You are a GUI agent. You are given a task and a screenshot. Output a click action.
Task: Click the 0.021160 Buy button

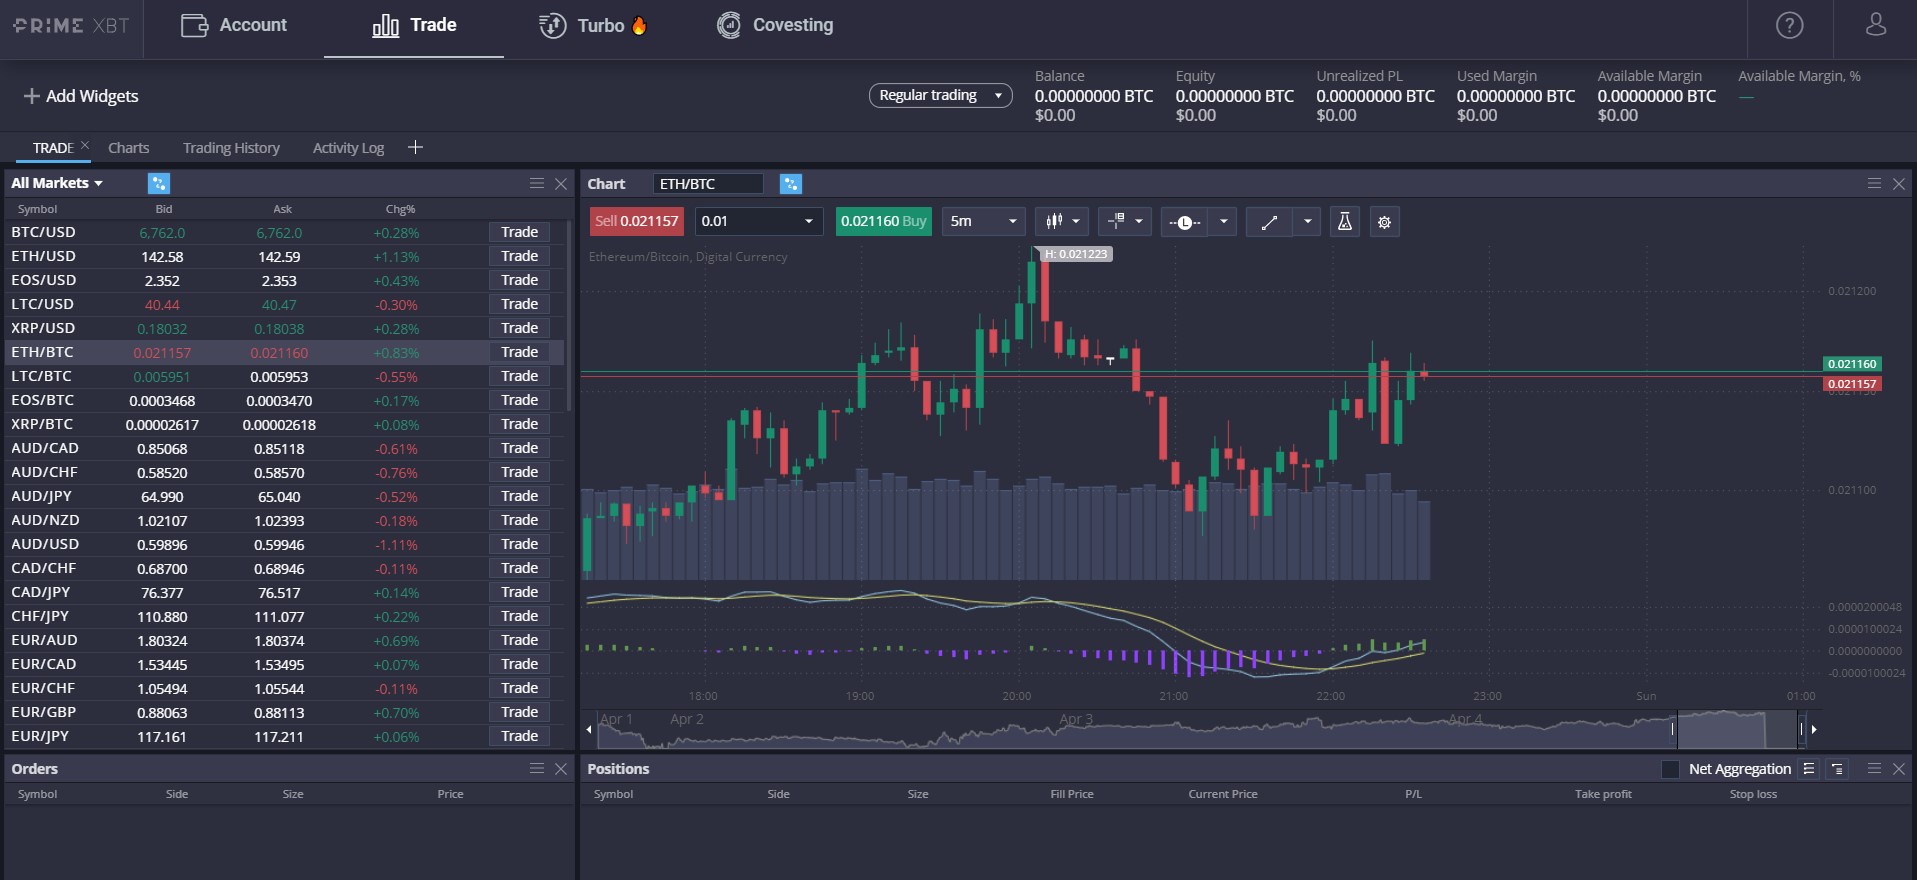point(884,221)
